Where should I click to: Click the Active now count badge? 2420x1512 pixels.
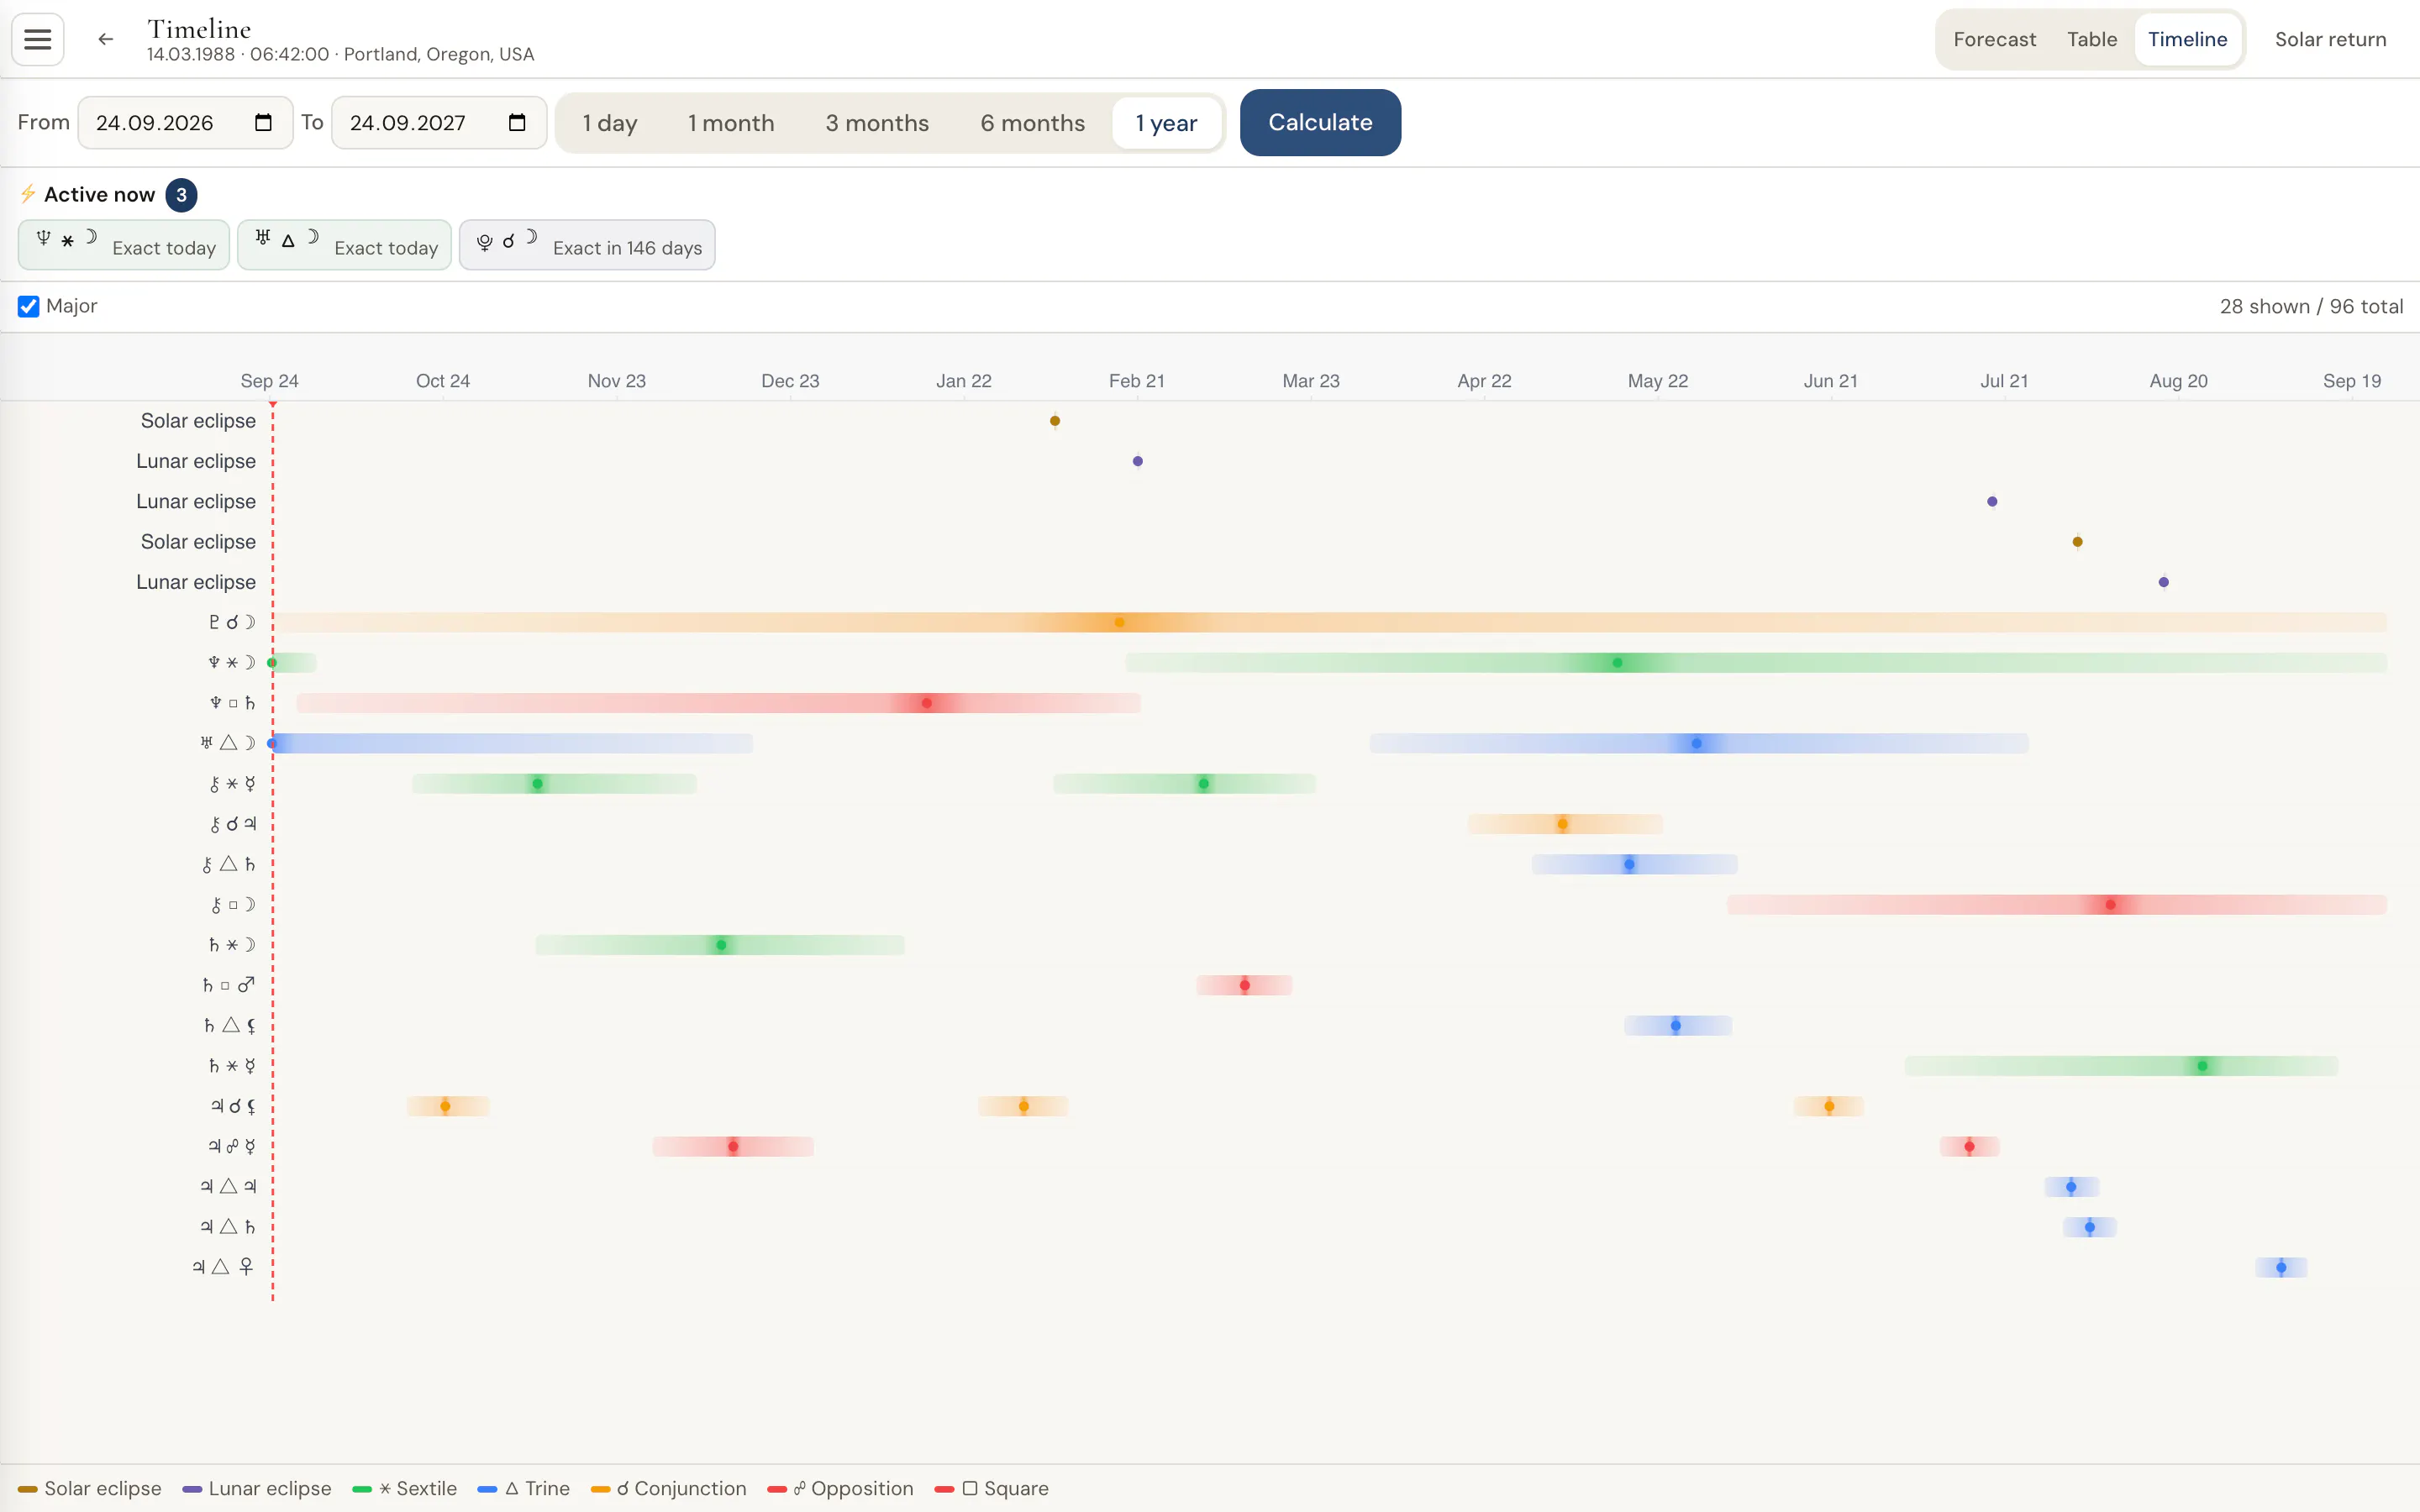coord(181,194)
